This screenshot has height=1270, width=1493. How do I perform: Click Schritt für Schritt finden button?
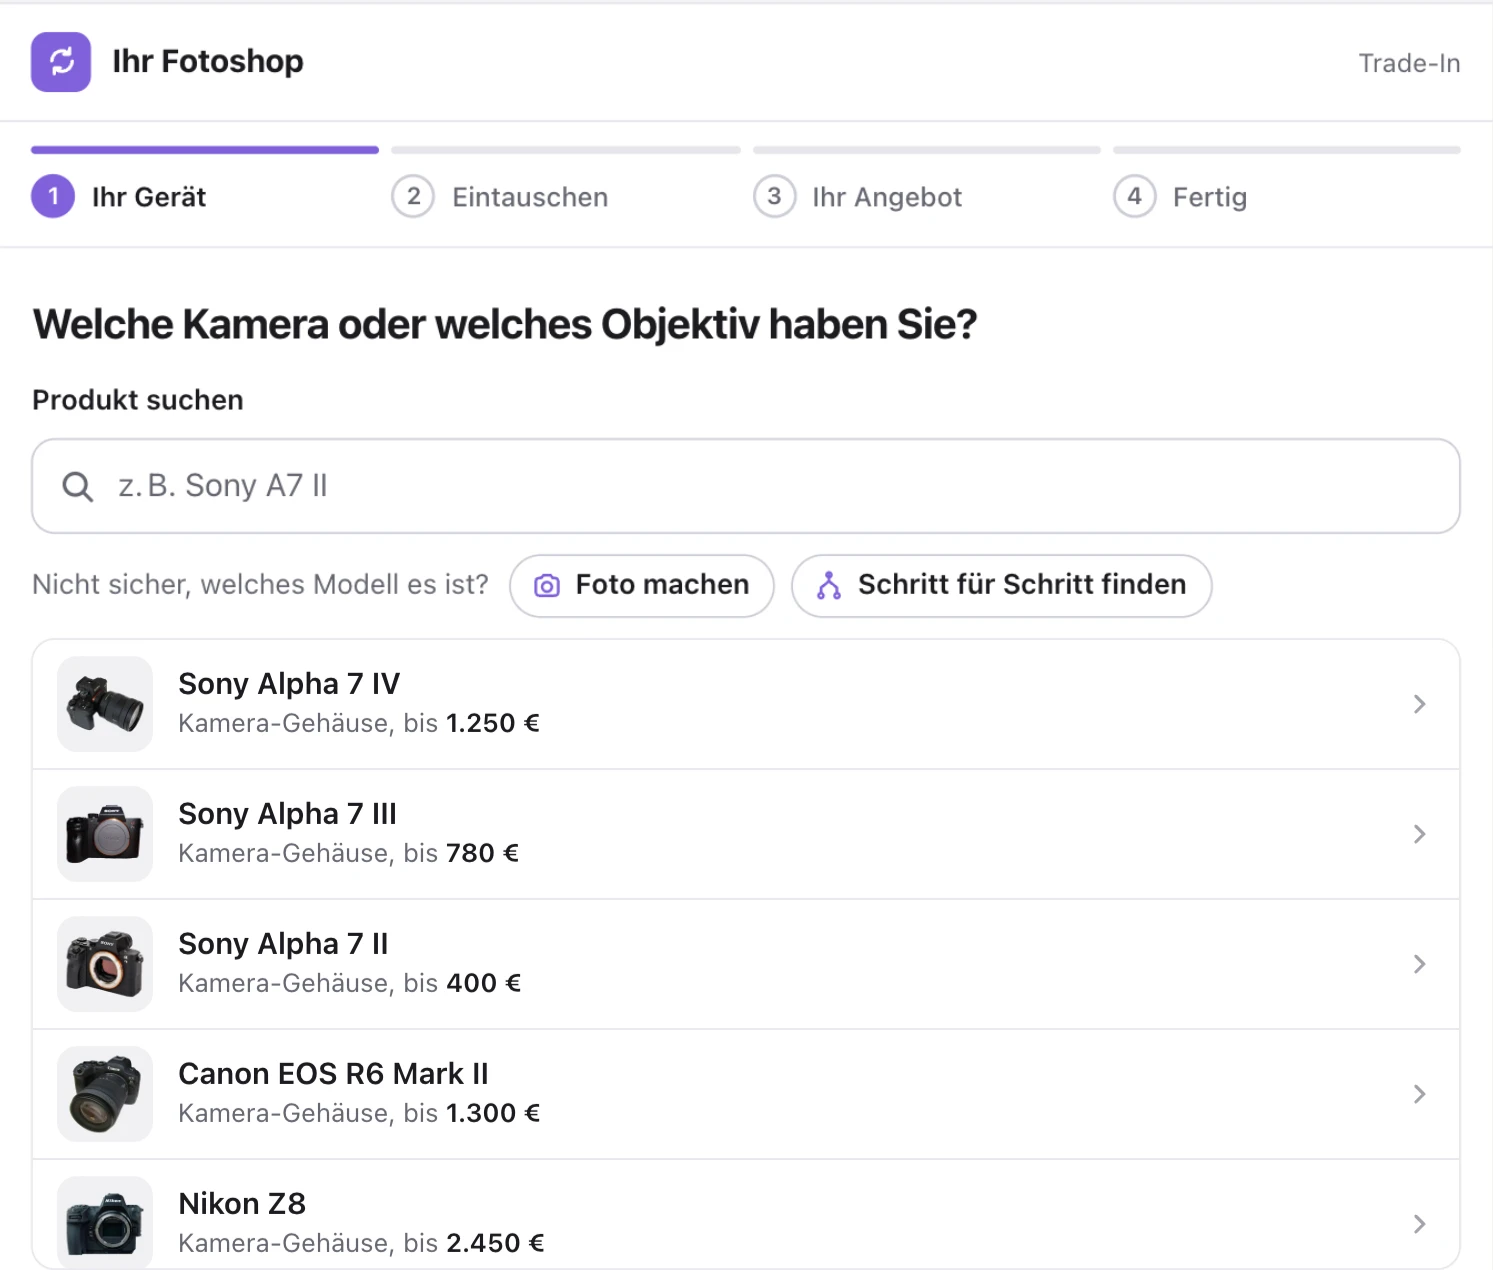tap(1002, 586)
